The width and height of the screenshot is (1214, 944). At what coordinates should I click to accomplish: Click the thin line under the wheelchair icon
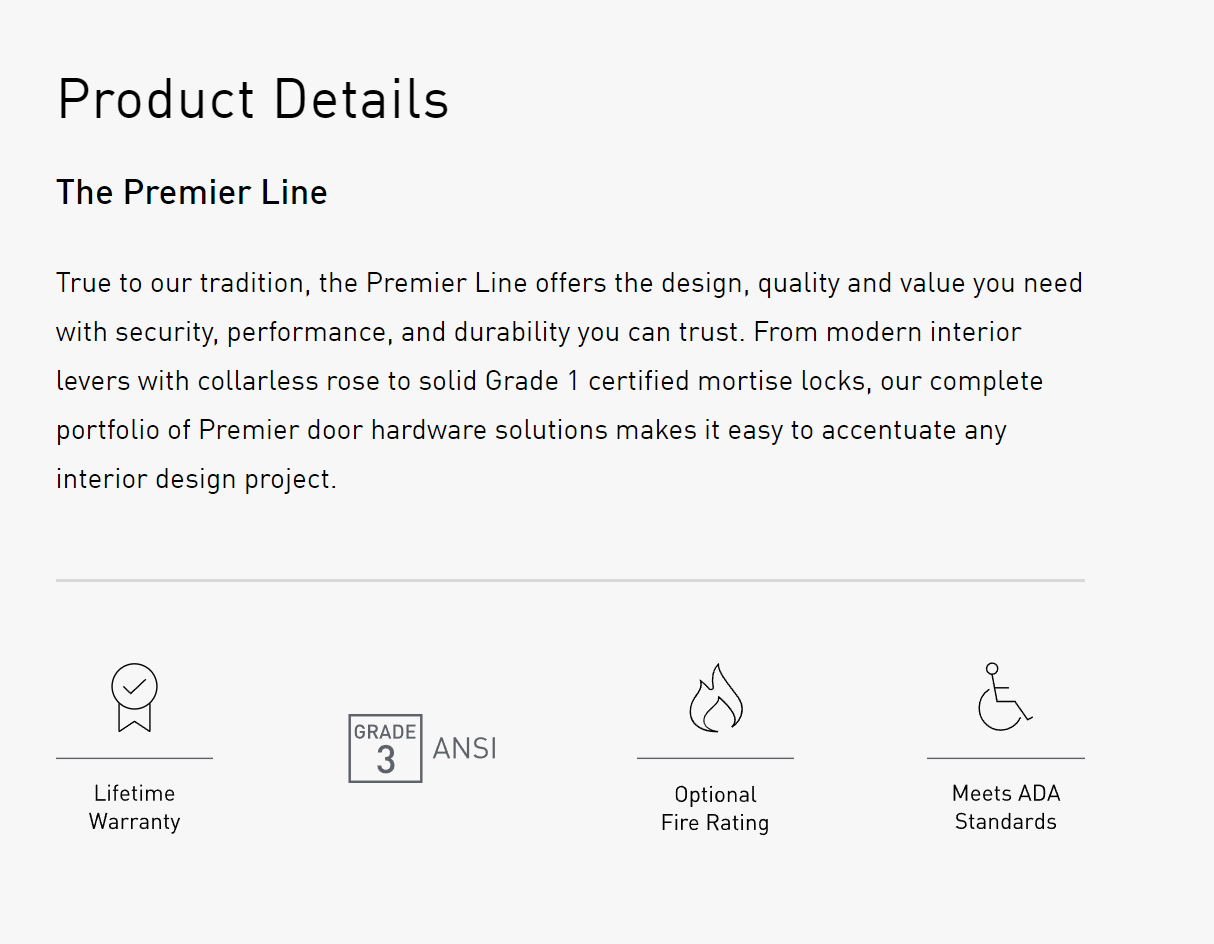[1005, 758]
